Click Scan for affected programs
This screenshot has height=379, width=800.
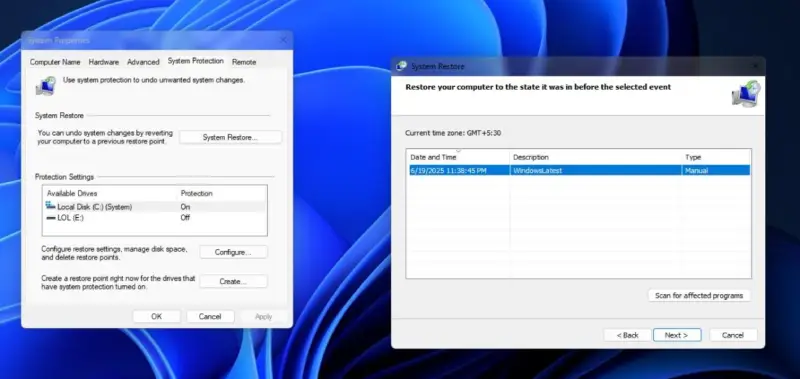[699, 295]
